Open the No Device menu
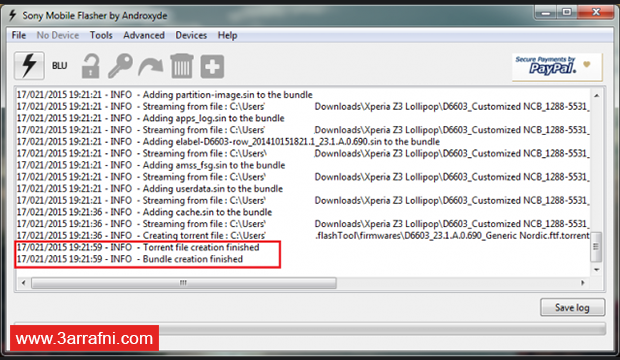620x360 pixels. coord(58,35)
